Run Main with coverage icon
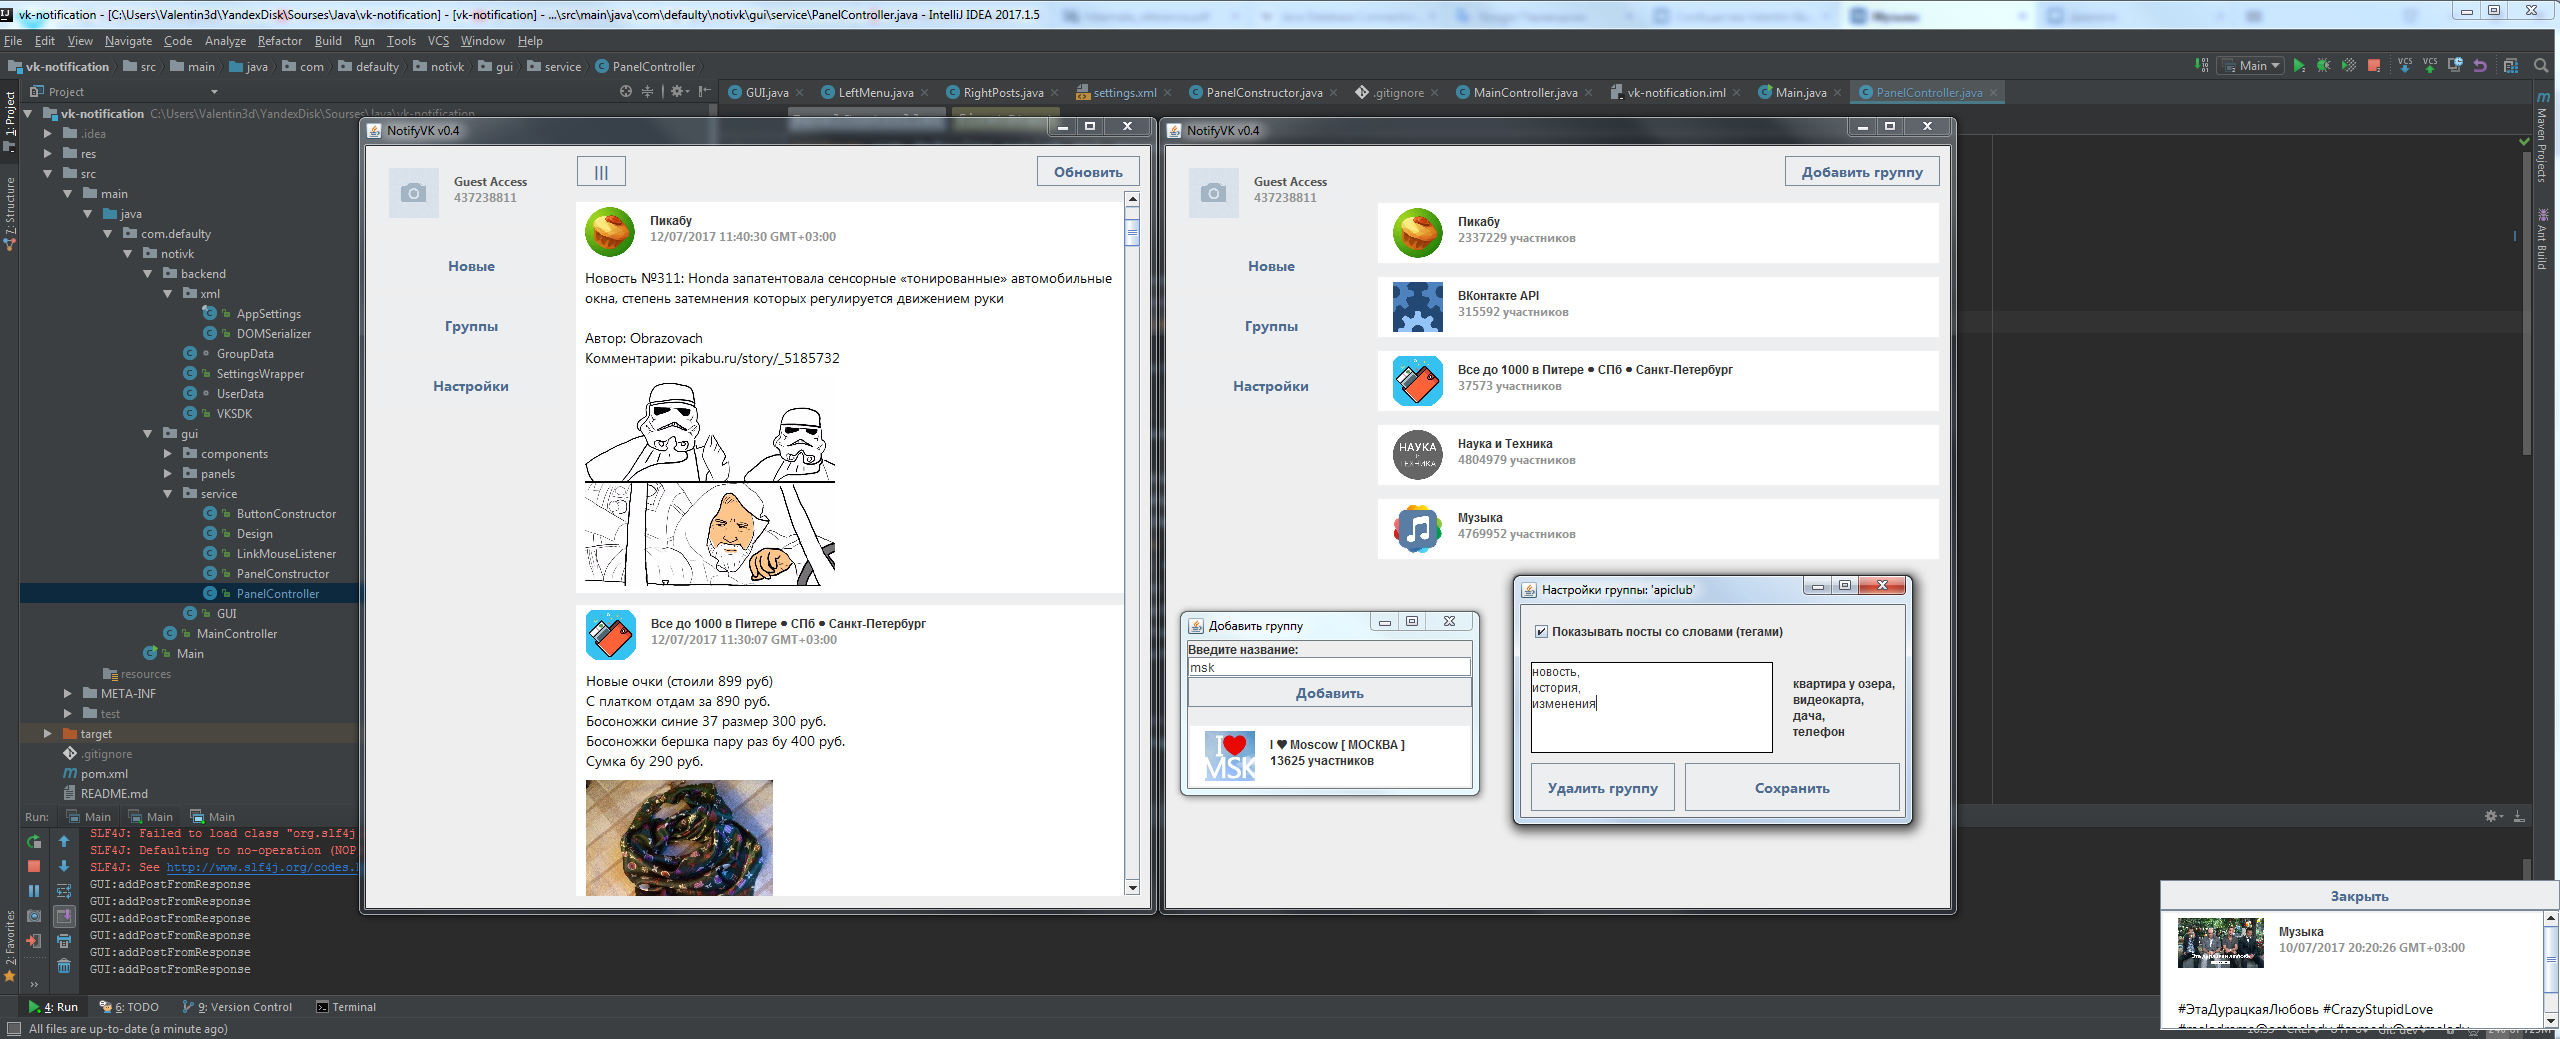This screenshot has height=1039, width=2560. coord(2349,66)
